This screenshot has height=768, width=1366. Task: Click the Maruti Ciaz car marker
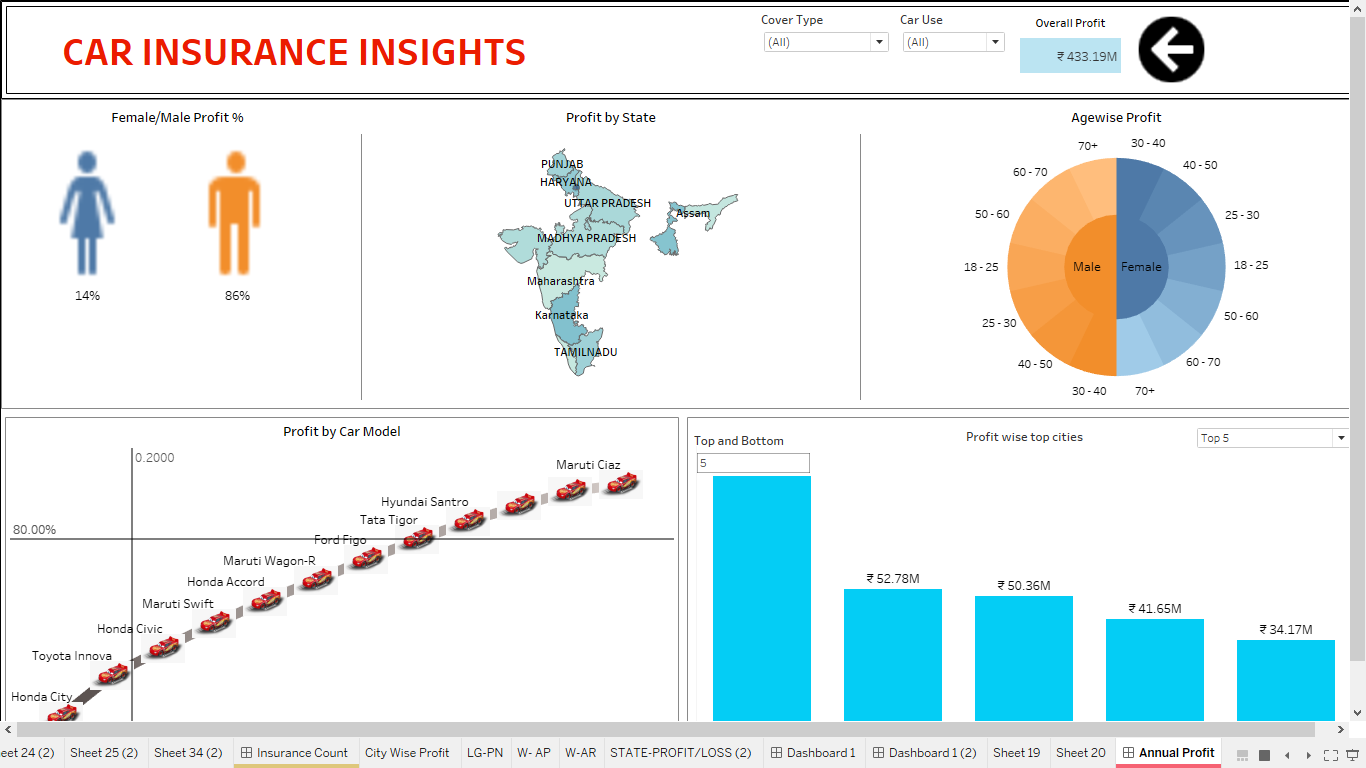(x=622, y=484)
